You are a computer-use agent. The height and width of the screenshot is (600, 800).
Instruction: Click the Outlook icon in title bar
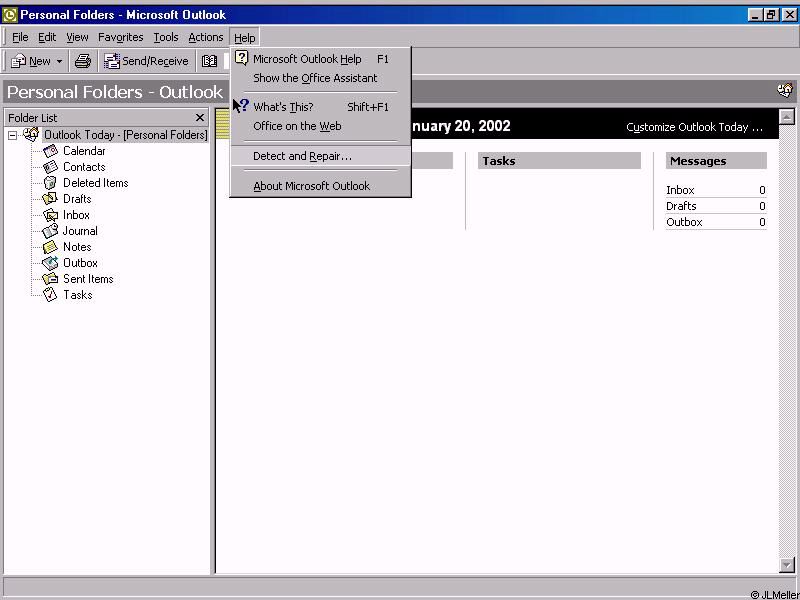[9, 15]
